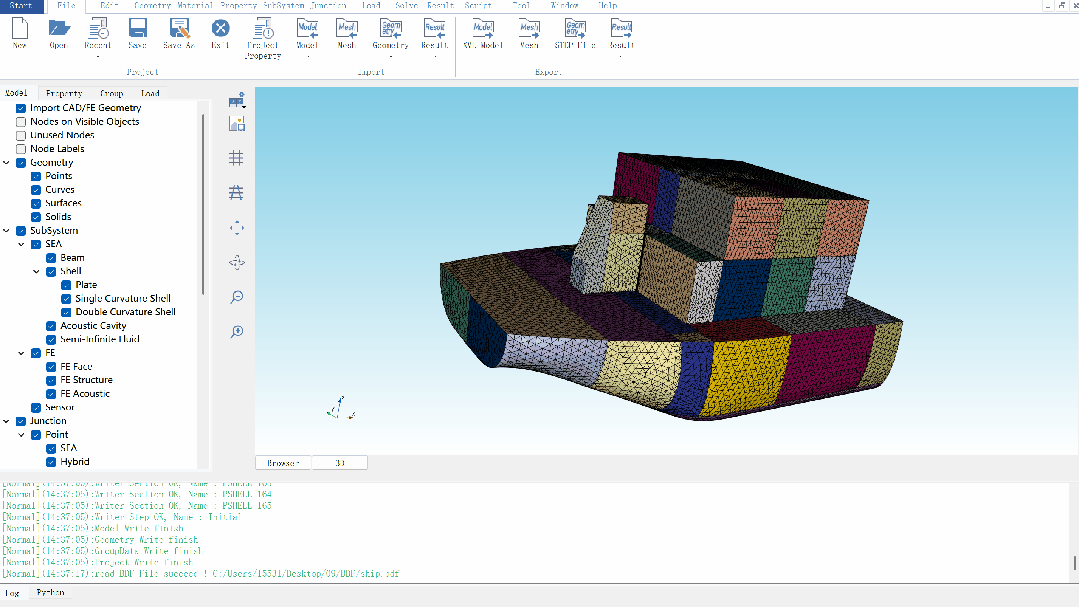Switch to the Property panel tab
This screenshot has width=1079, height=607.
click(x=64, y=93)
